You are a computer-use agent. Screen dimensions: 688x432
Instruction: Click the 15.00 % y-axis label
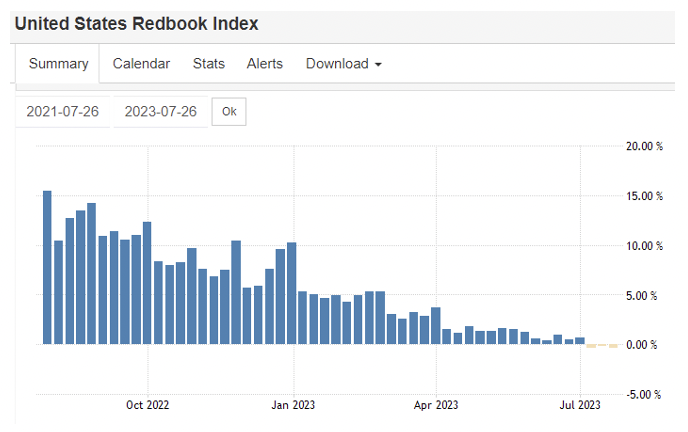[644, 195]
